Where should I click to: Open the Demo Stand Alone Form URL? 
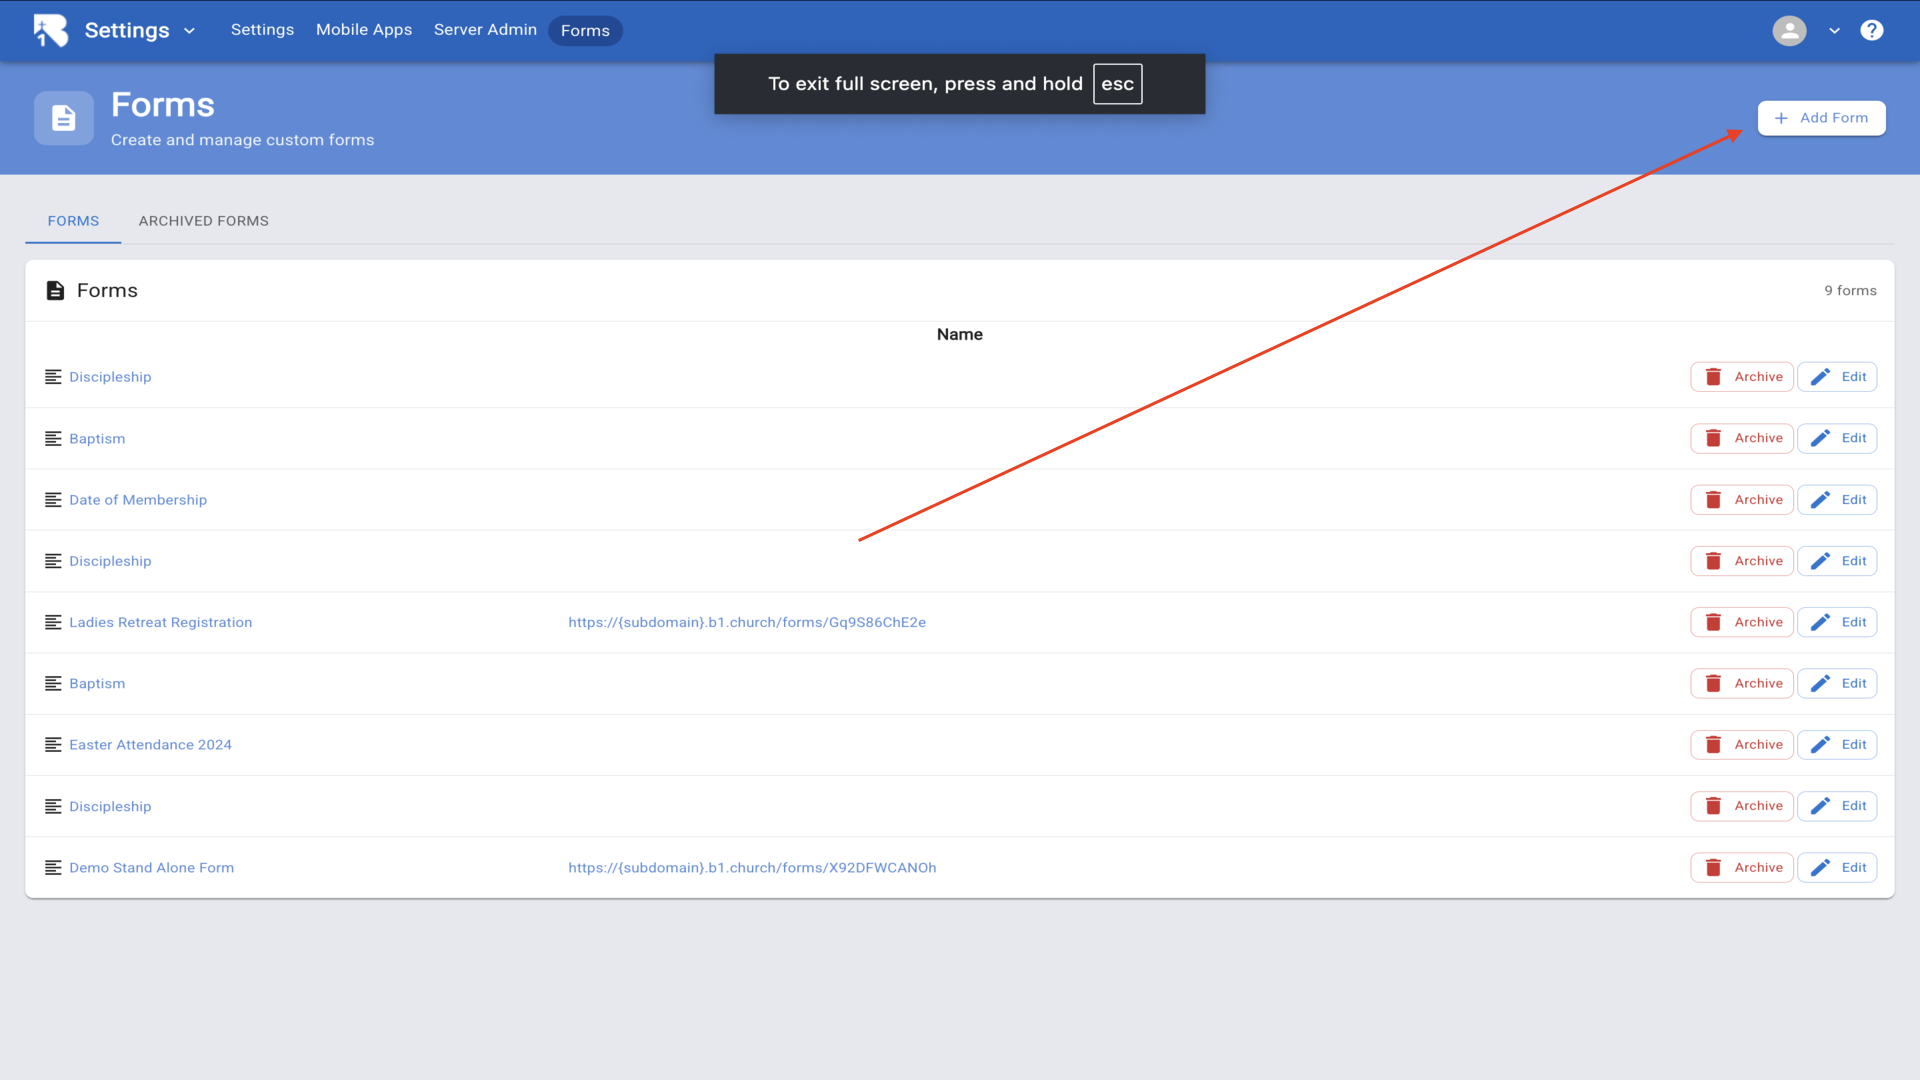coord(752,868)
